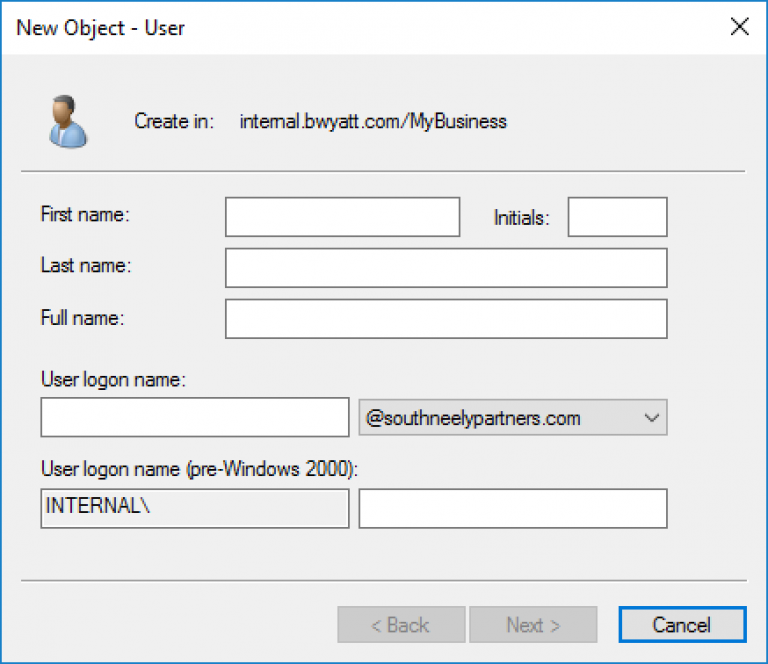The image size is (768, 664).
Task: Open the @southneelypartners.com domain dropdown
Action: click(x=513, y=418)
